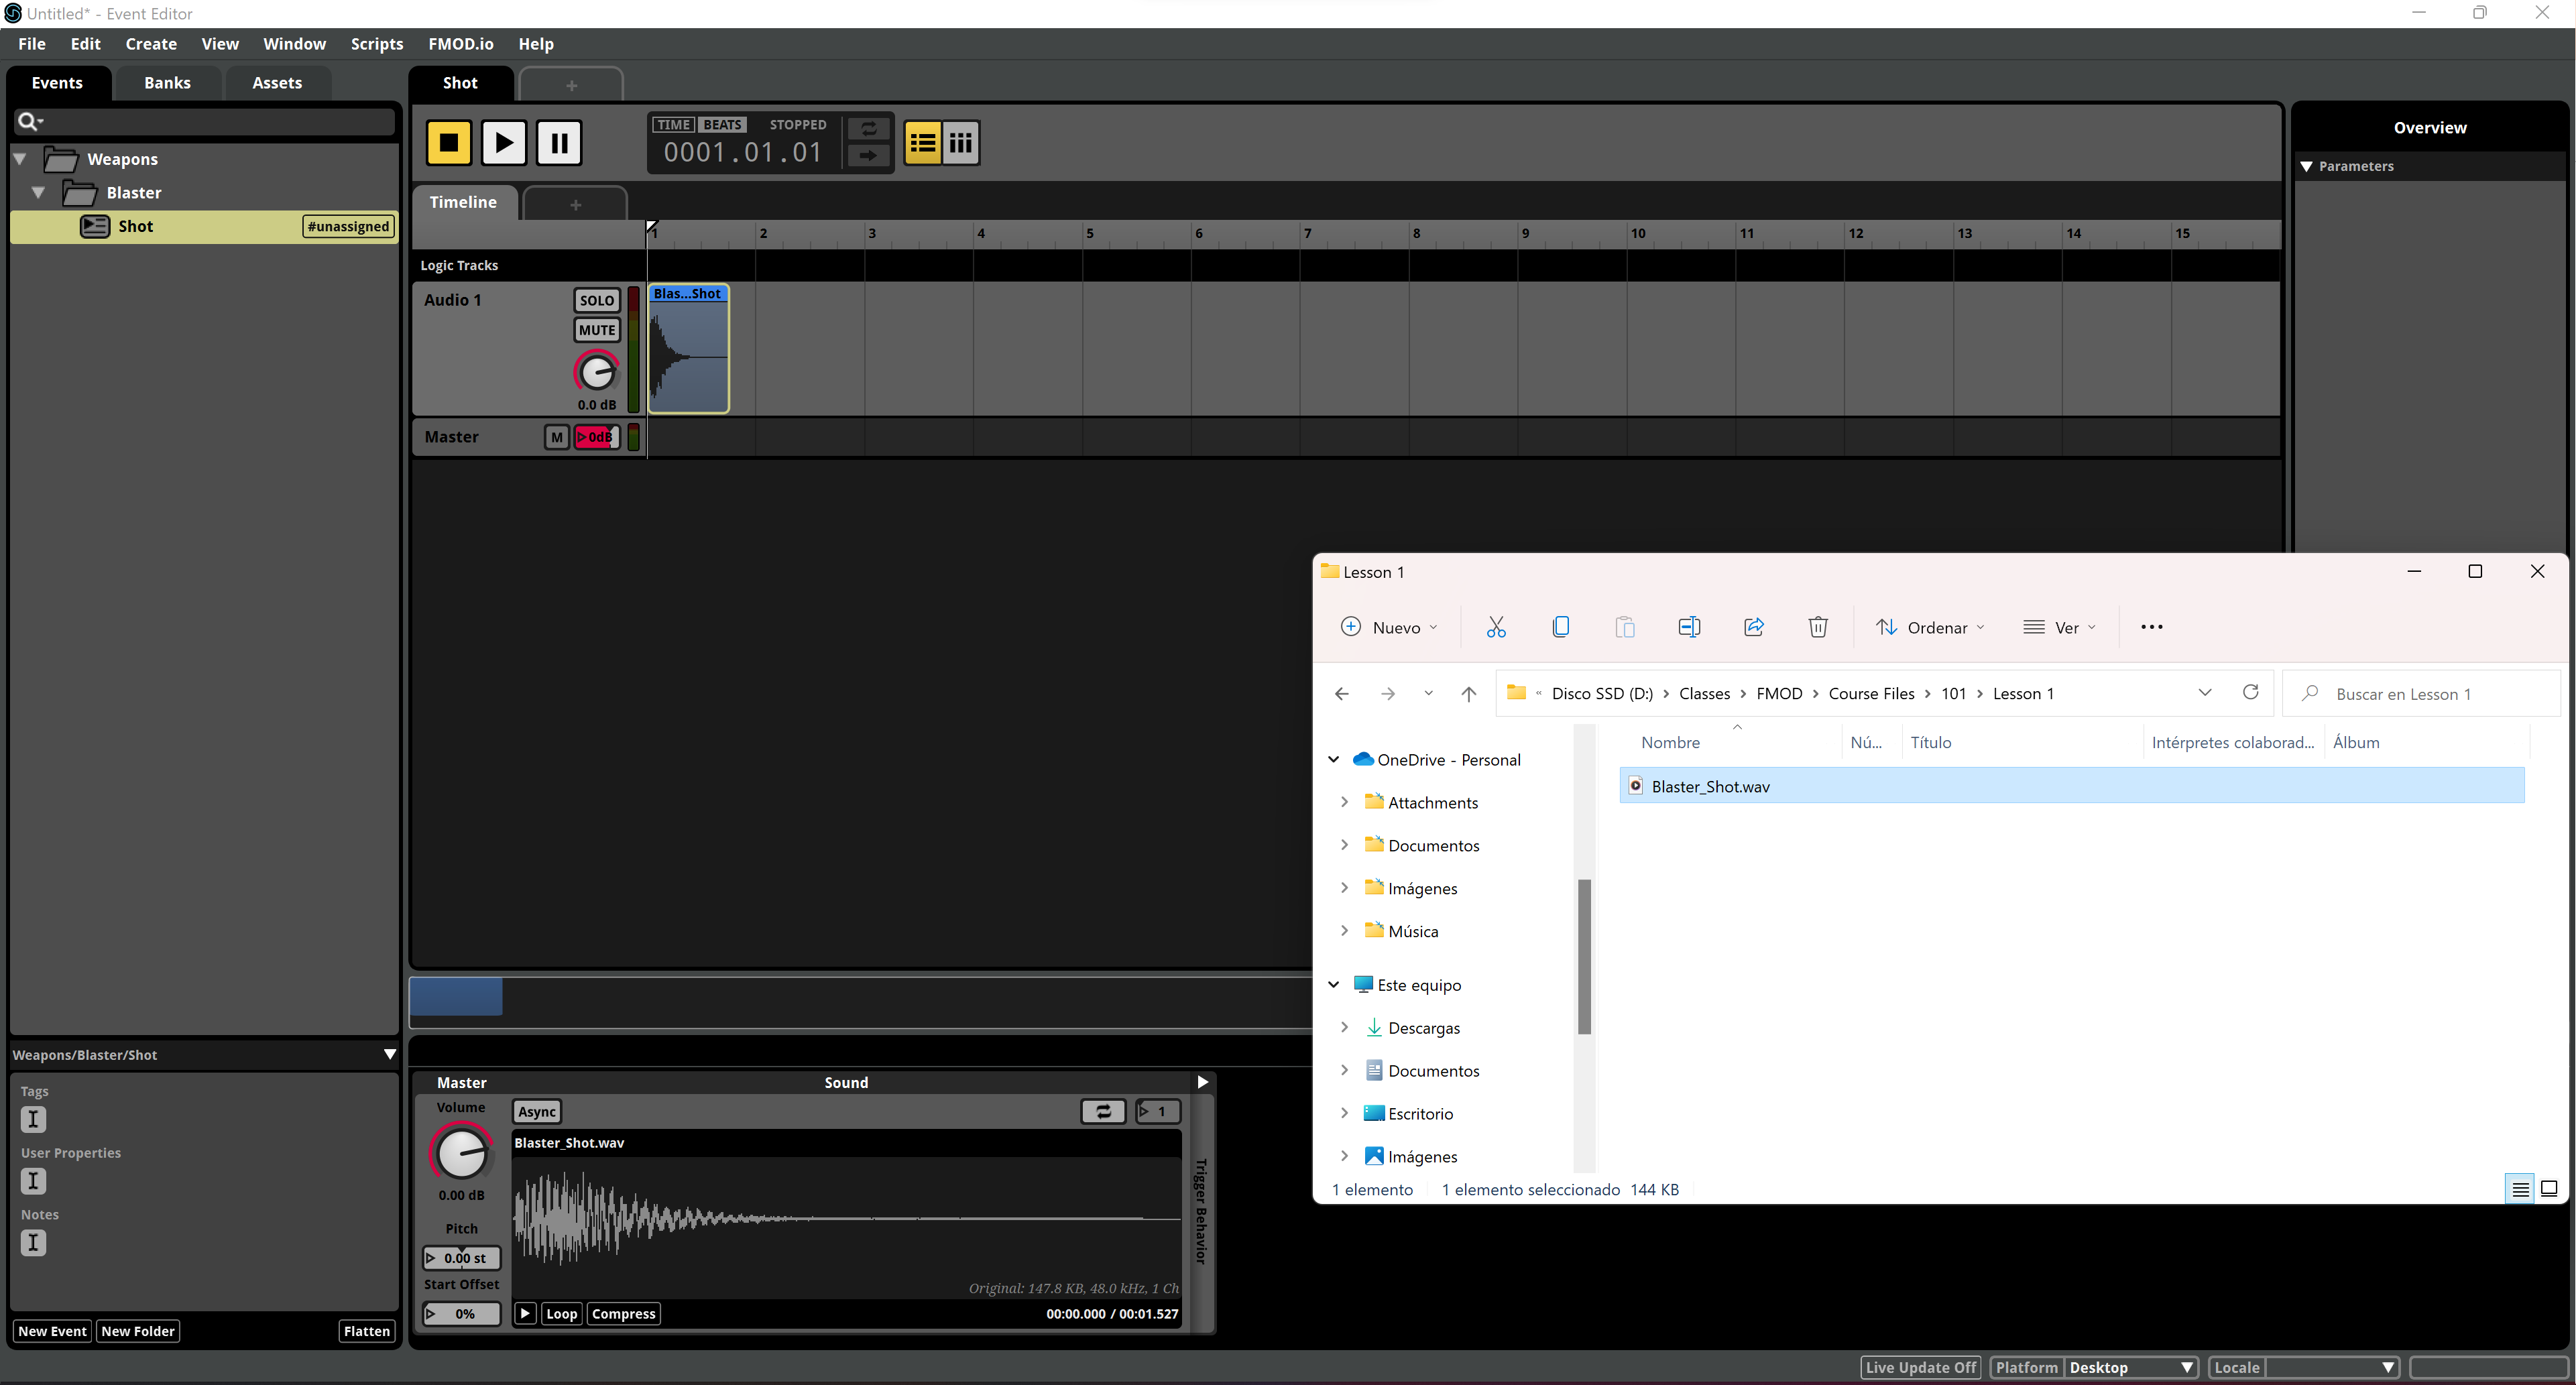Image resolution: width=2576 pixels, height=1385 pixels.
Task: Toggle Live Update Off in the status bar
Action: tap(1920, 1367)
